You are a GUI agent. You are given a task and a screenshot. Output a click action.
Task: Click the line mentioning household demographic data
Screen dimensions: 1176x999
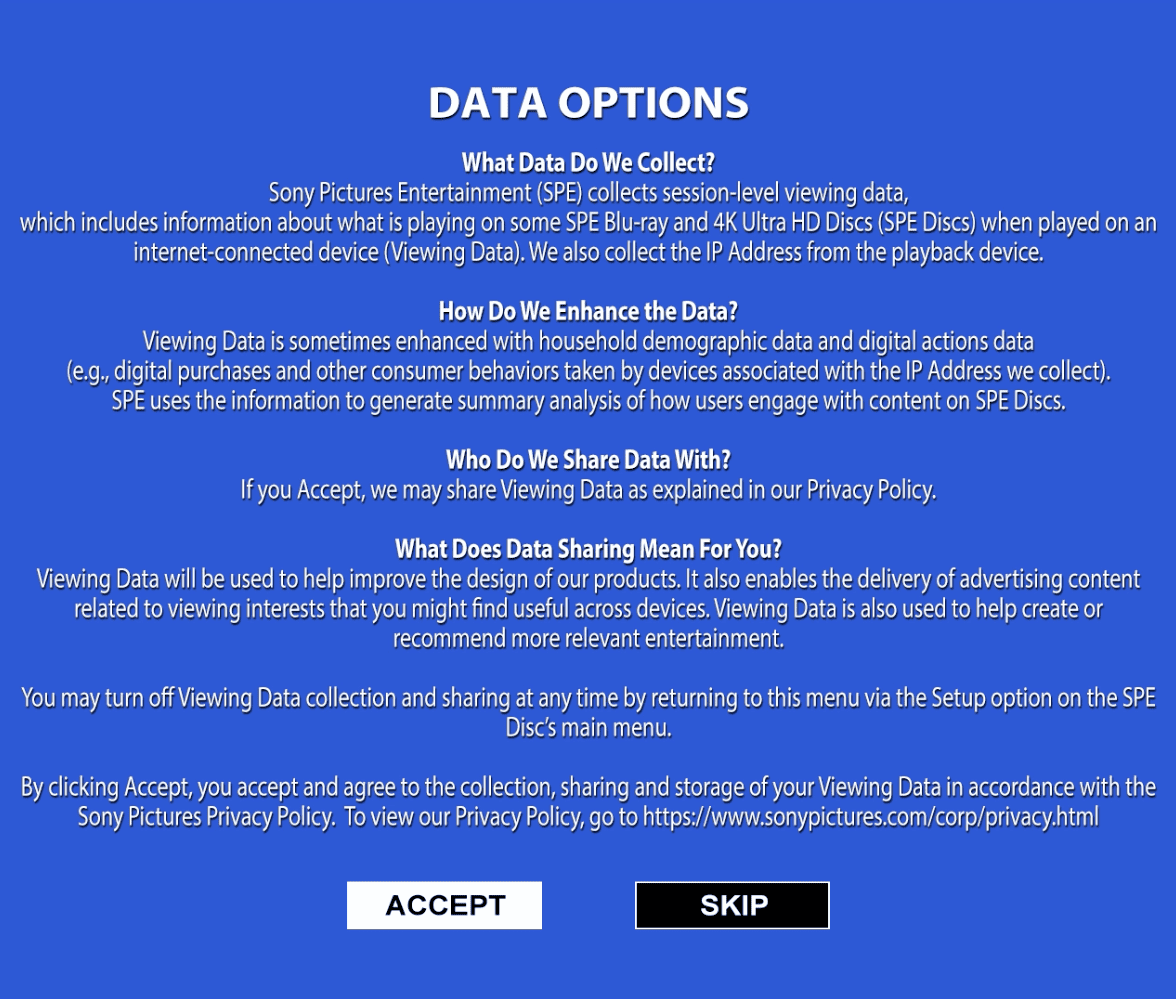click(588, 341)
